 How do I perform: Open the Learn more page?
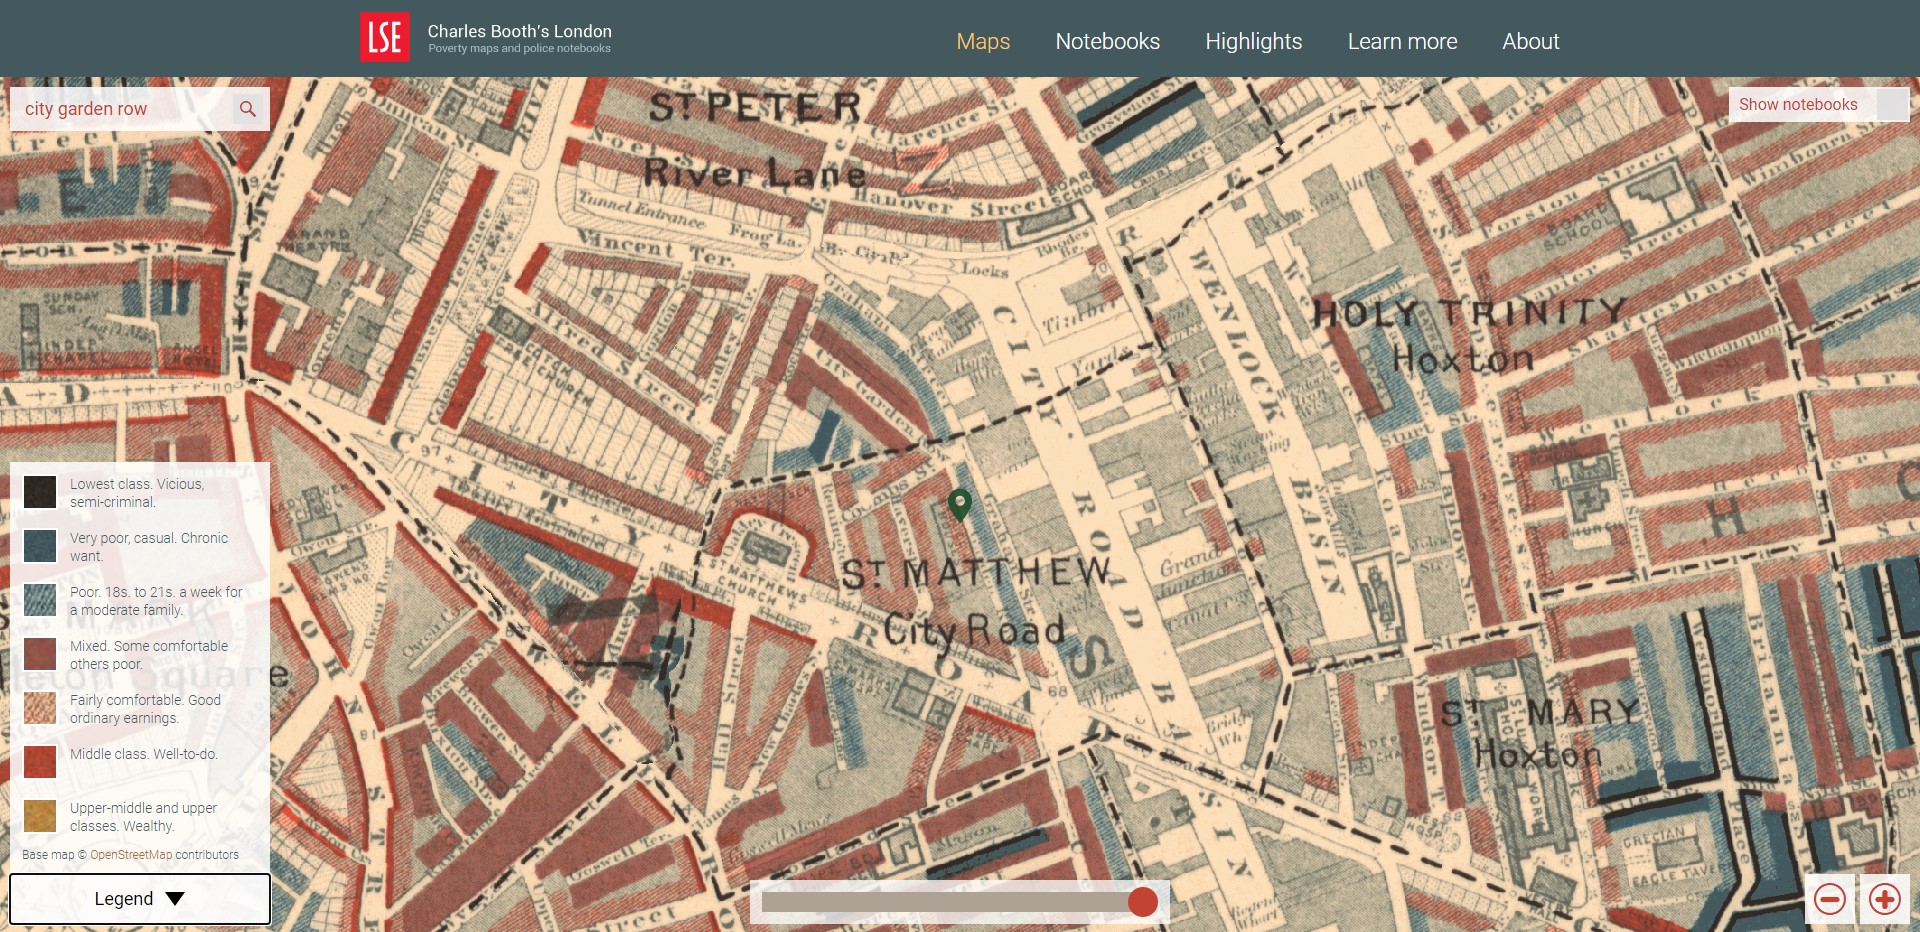tap(1402, 41)
